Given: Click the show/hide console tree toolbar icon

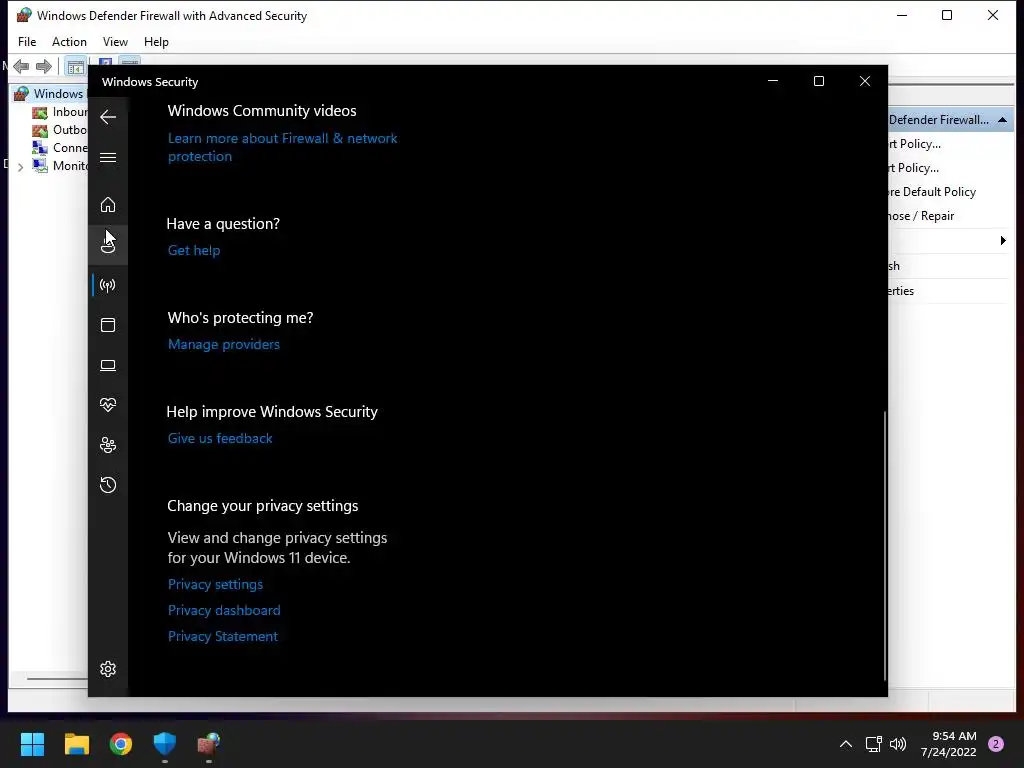Looking at the screenshot, I should [76, 67].
